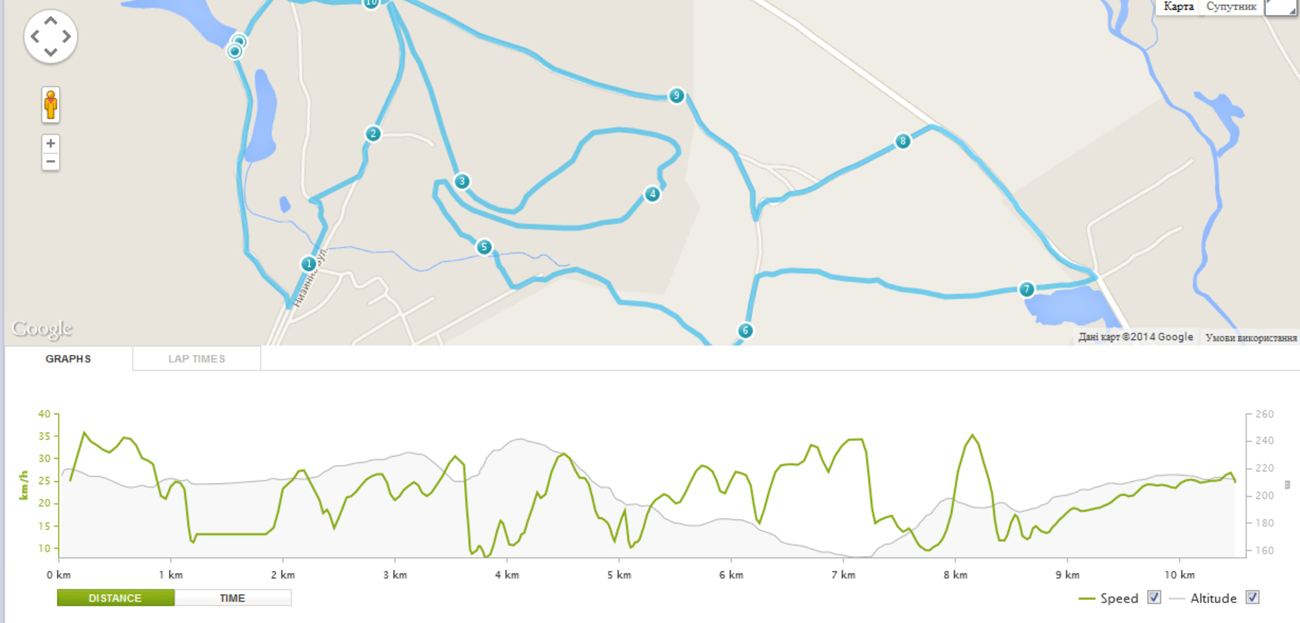The height and width of the screenshot is (623, 1300).
Task: Click the Google logo on the map
Action: (42, 329)
